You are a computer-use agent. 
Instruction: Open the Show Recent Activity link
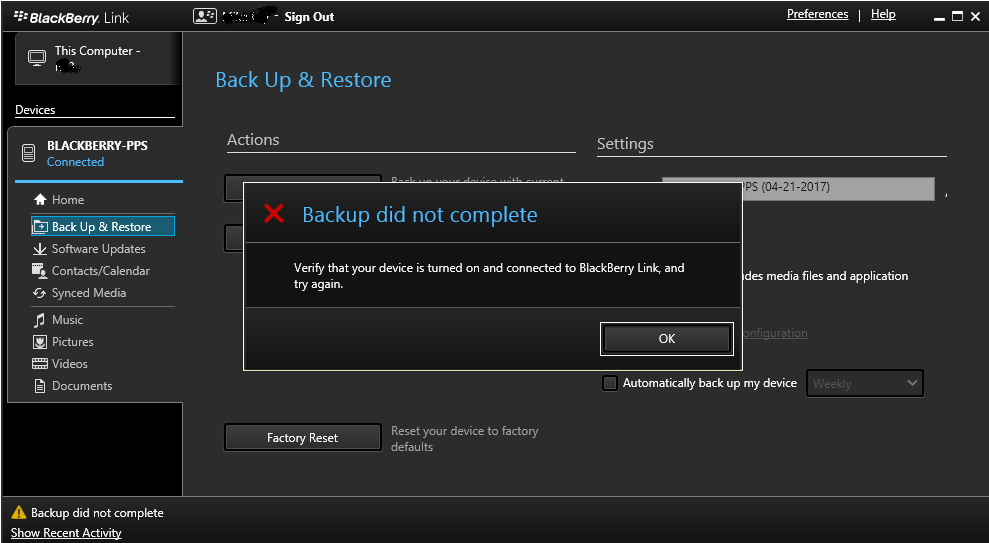click(66, 533)
